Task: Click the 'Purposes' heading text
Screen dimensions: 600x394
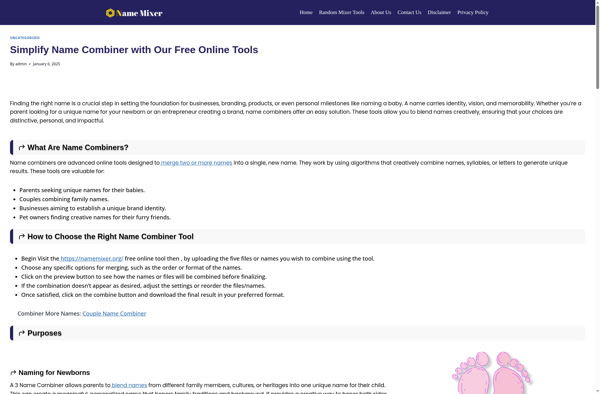Action: (44, 333)
